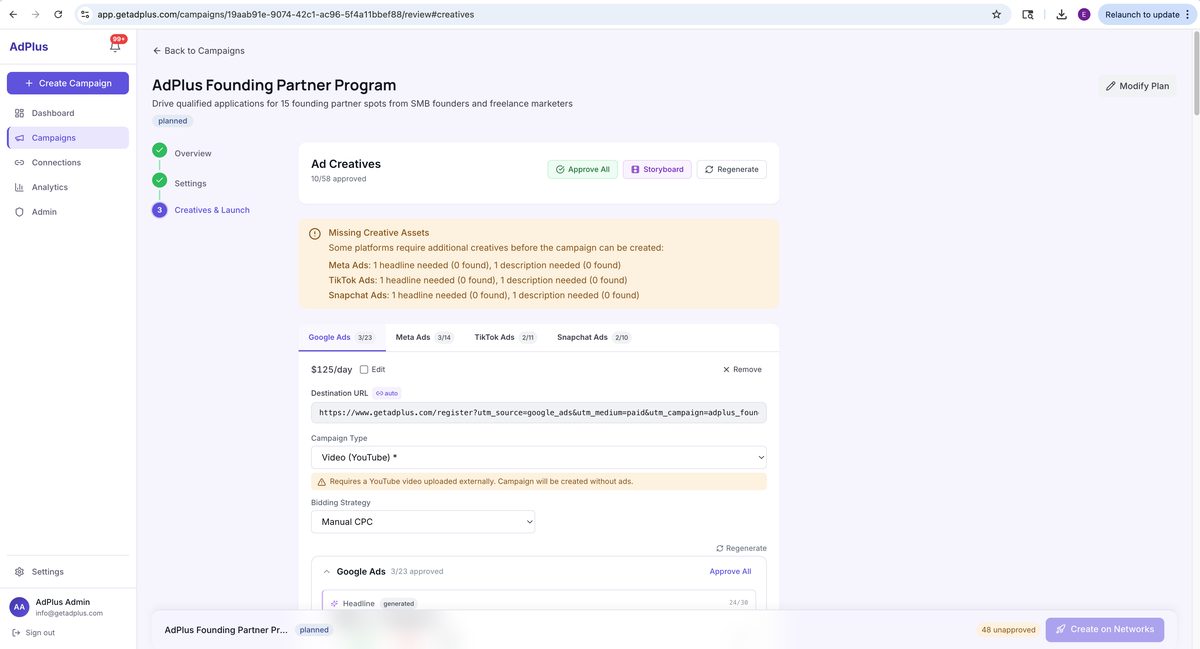1200x649 pixels.
Task: Open Settings in the sidebar footer
Action: [x=68, y=572]
